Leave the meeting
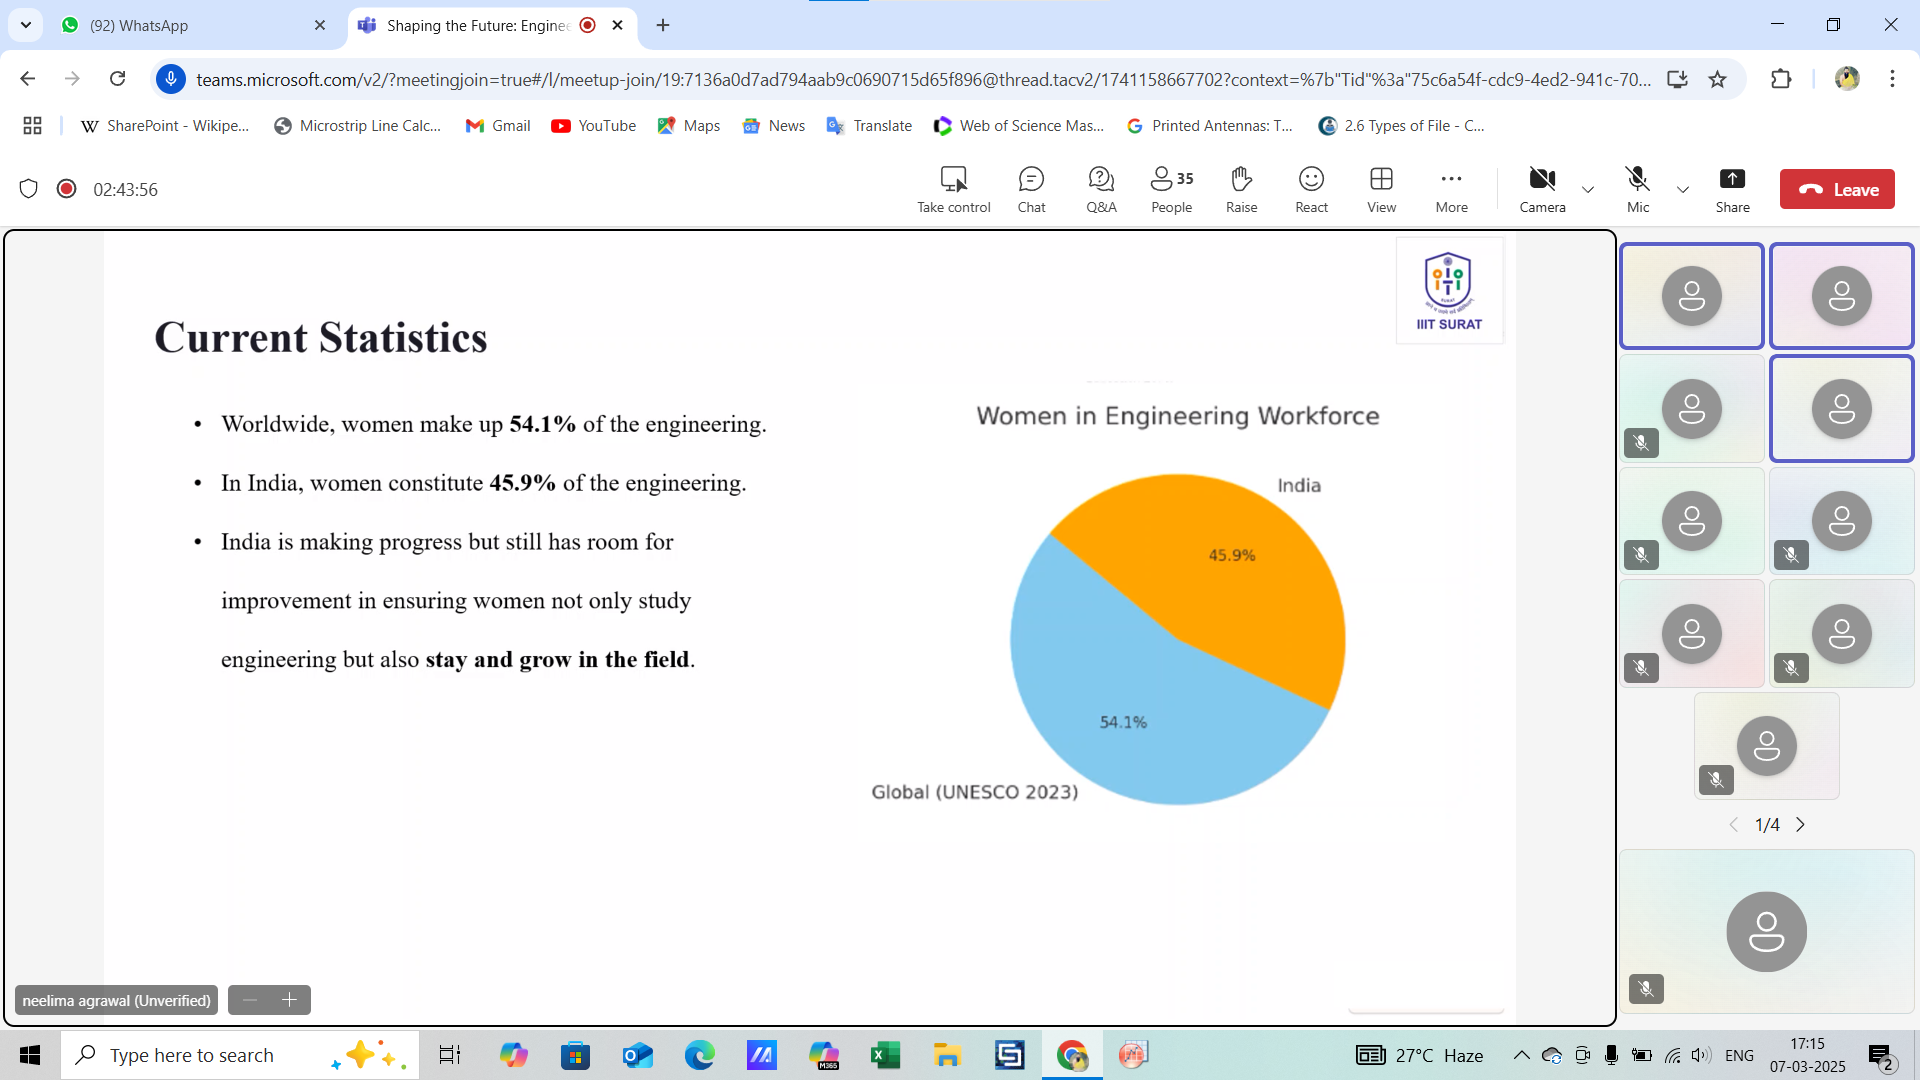The height and width of the screenshot is (1080, 1920). (x=1837, y=189)
